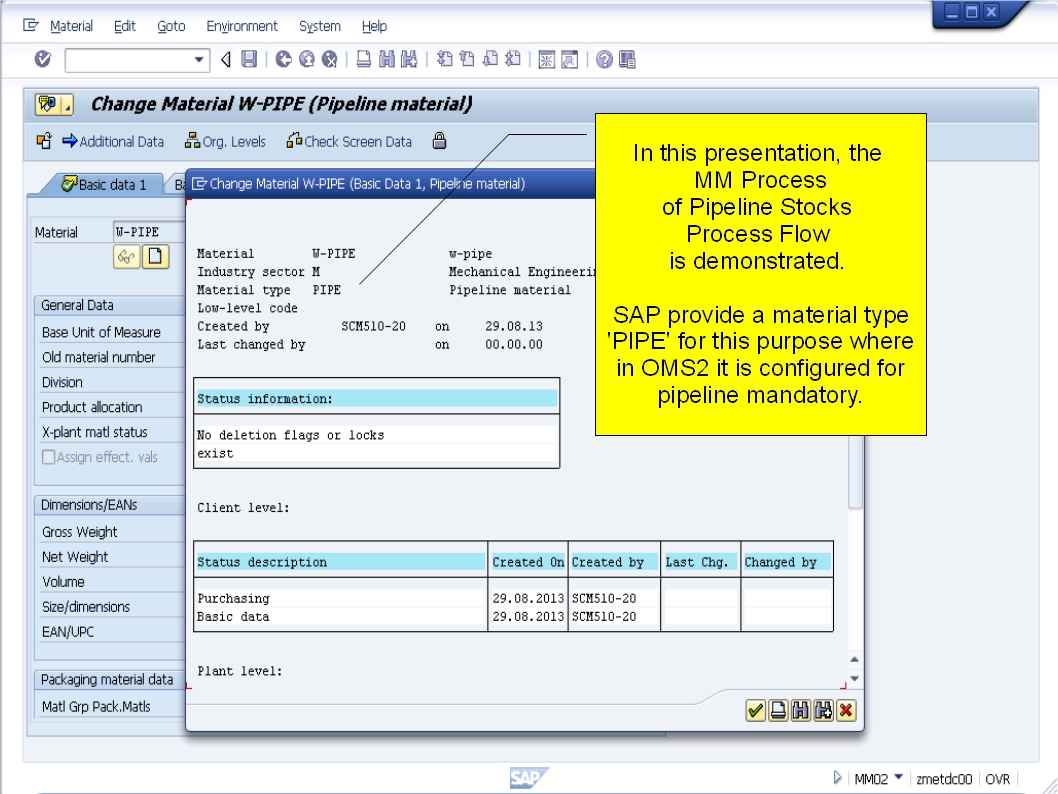Image resolution: width=1058 pixels, height=794 pixels.
Task: Toggle OVR mode in the status bar
Action: (x=1000, y=778)
